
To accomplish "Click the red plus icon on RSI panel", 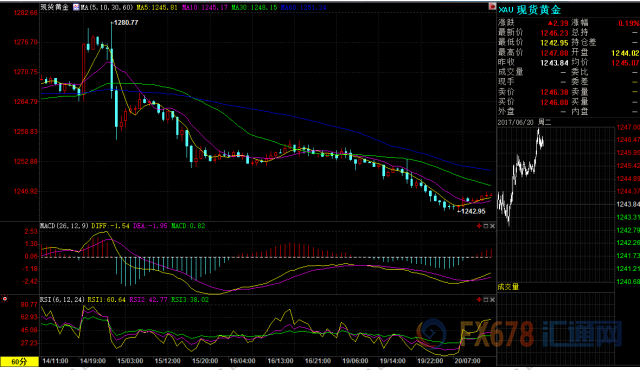I will 479,300.
